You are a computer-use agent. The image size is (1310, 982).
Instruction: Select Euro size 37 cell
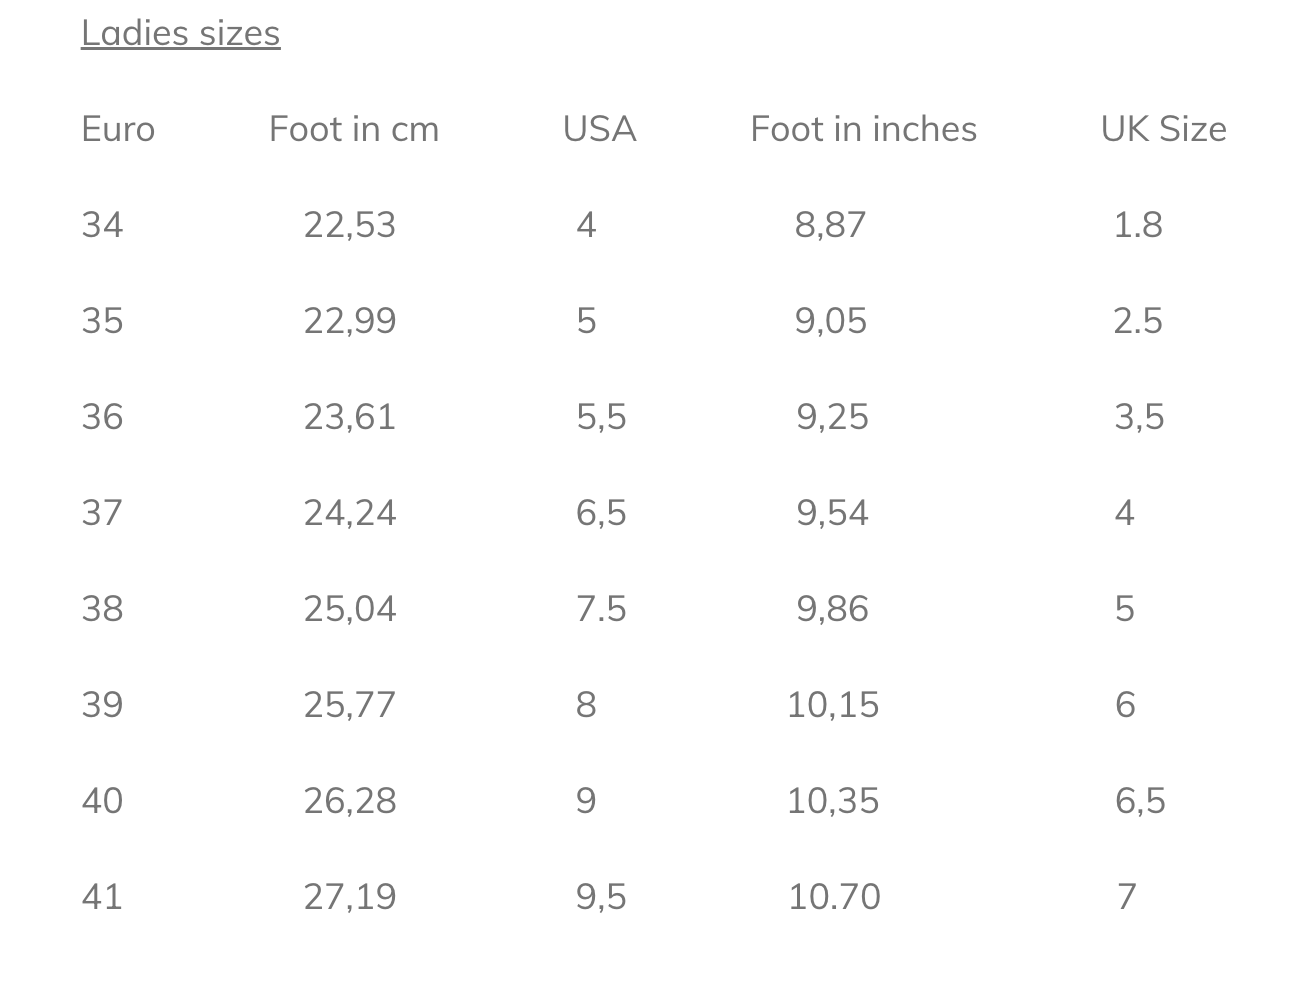102,513
